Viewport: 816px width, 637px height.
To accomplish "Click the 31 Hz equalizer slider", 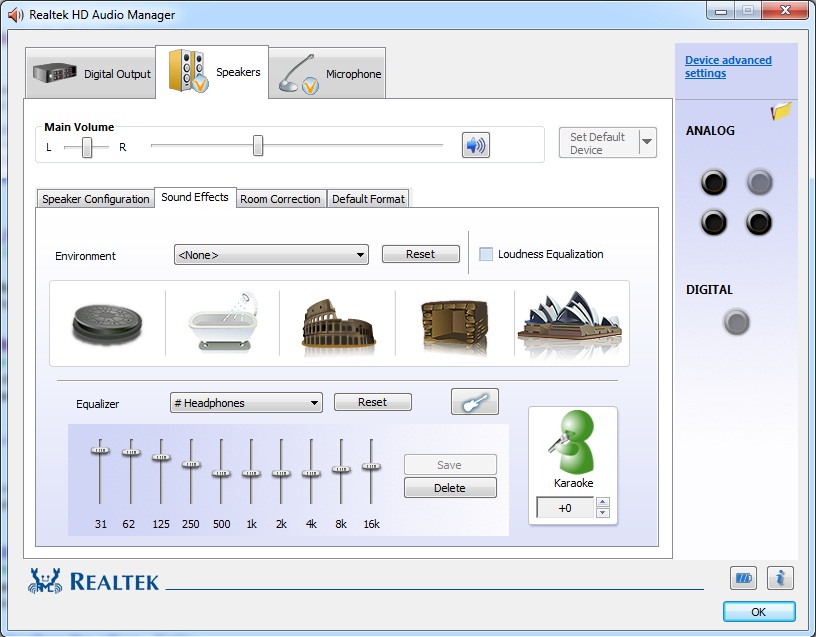I will pos(100,451).
